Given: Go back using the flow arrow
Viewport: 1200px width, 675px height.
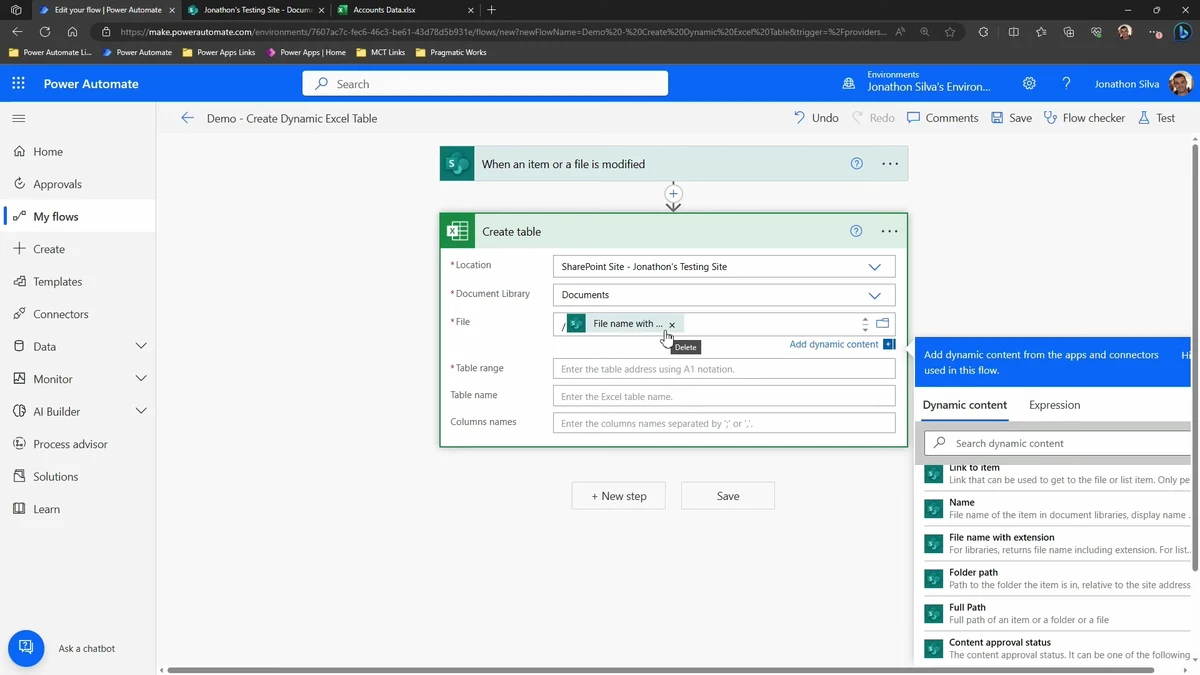Looking at the screenshot, I should coord(187,118).
